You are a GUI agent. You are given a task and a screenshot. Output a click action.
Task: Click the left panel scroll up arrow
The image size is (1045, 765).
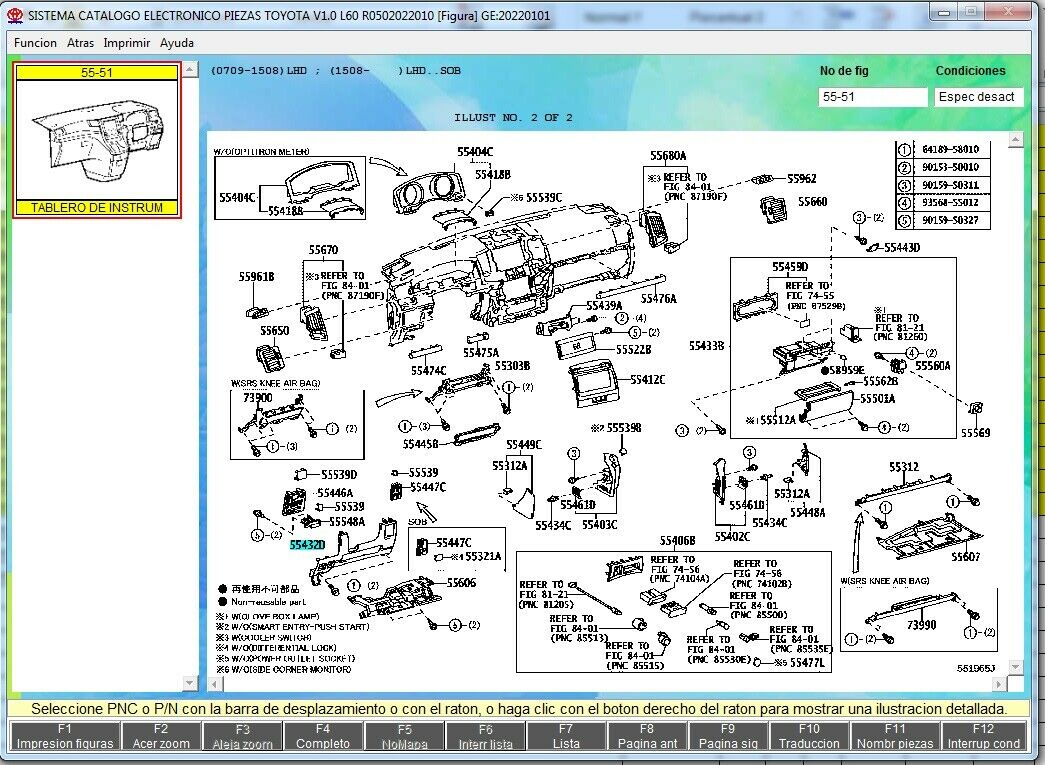click(x=190, y=70)
